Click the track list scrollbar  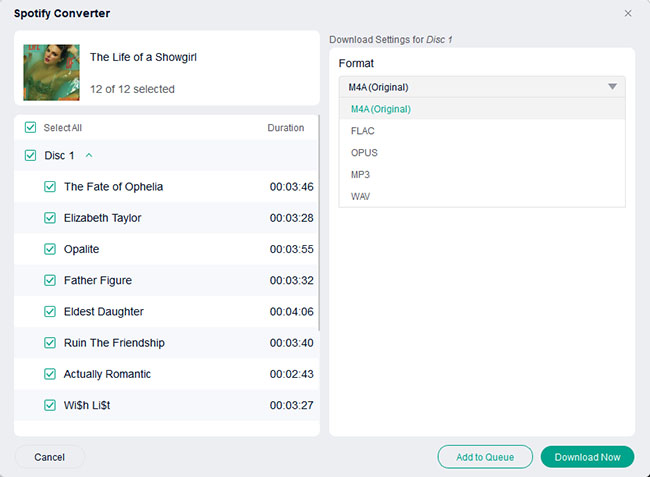coord(318,223)
